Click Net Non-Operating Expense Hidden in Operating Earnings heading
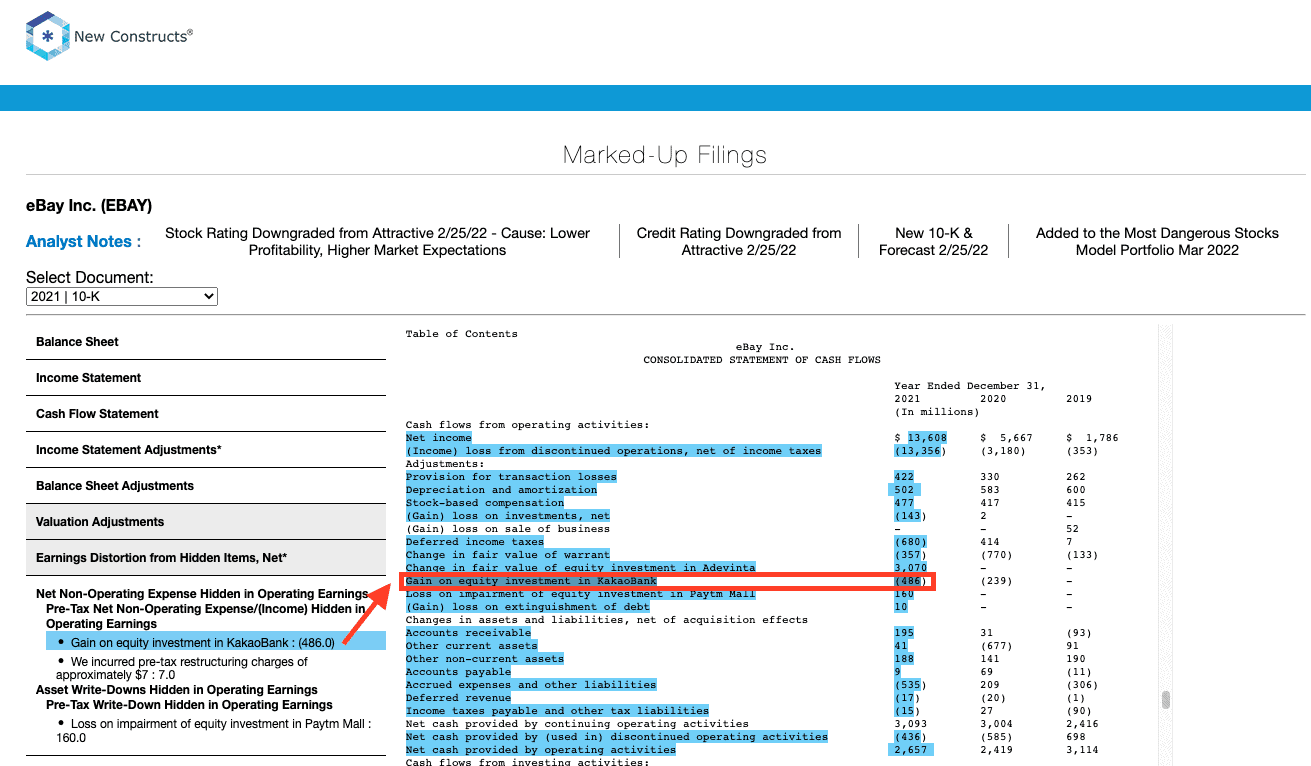 click(x=202, y=594)
